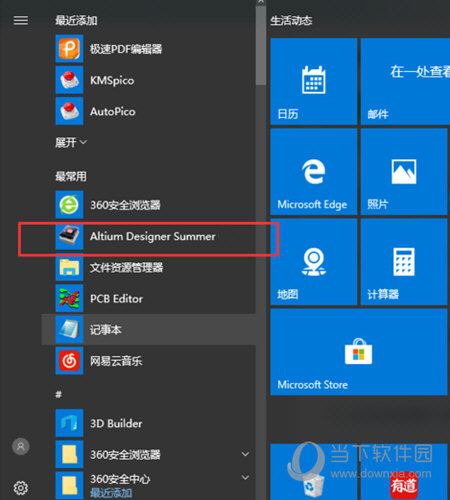Click the 有道 tile at the bottom
The height and width of the screenshot is (500, 450).
click(x=404, y=472)
